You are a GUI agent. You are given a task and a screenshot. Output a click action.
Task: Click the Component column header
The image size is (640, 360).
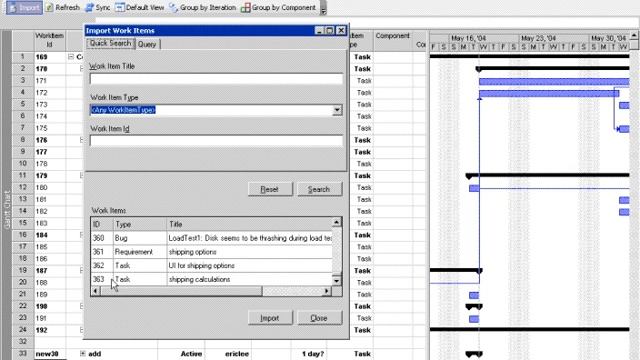(x=393, y=40)
